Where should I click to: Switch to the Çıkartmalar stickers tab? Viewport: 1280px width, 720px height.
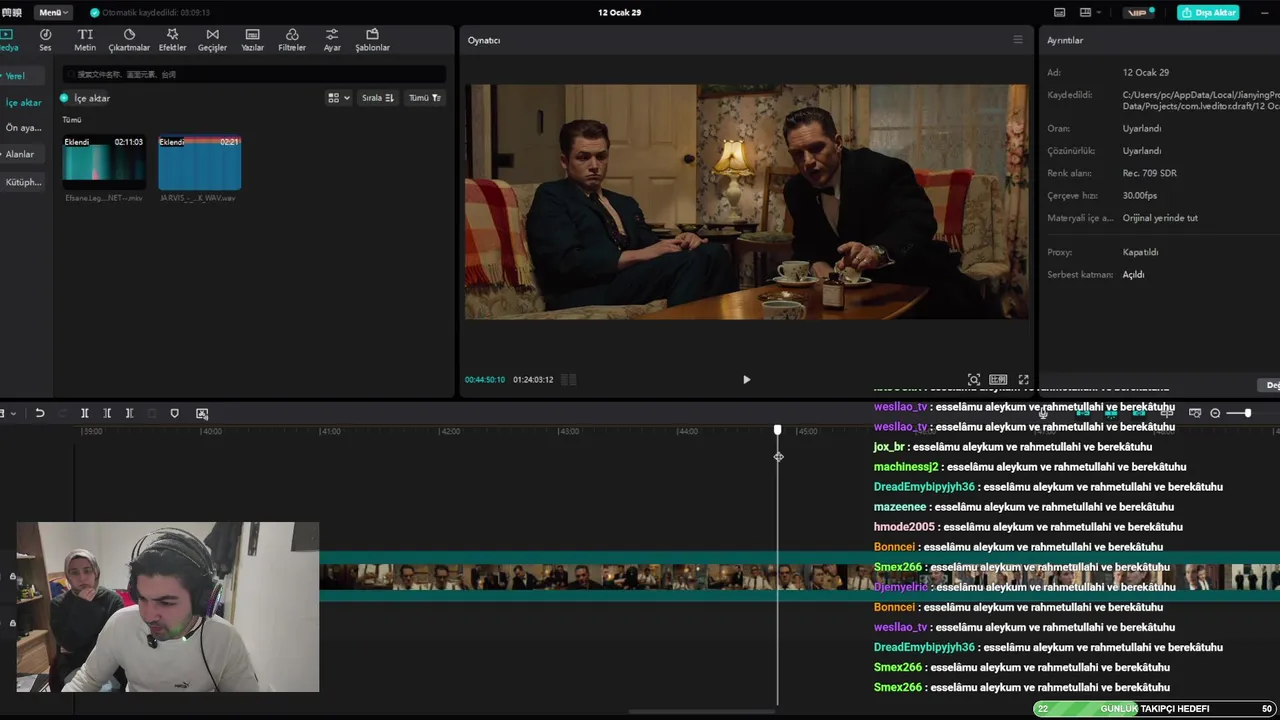[x=129, y=40]
